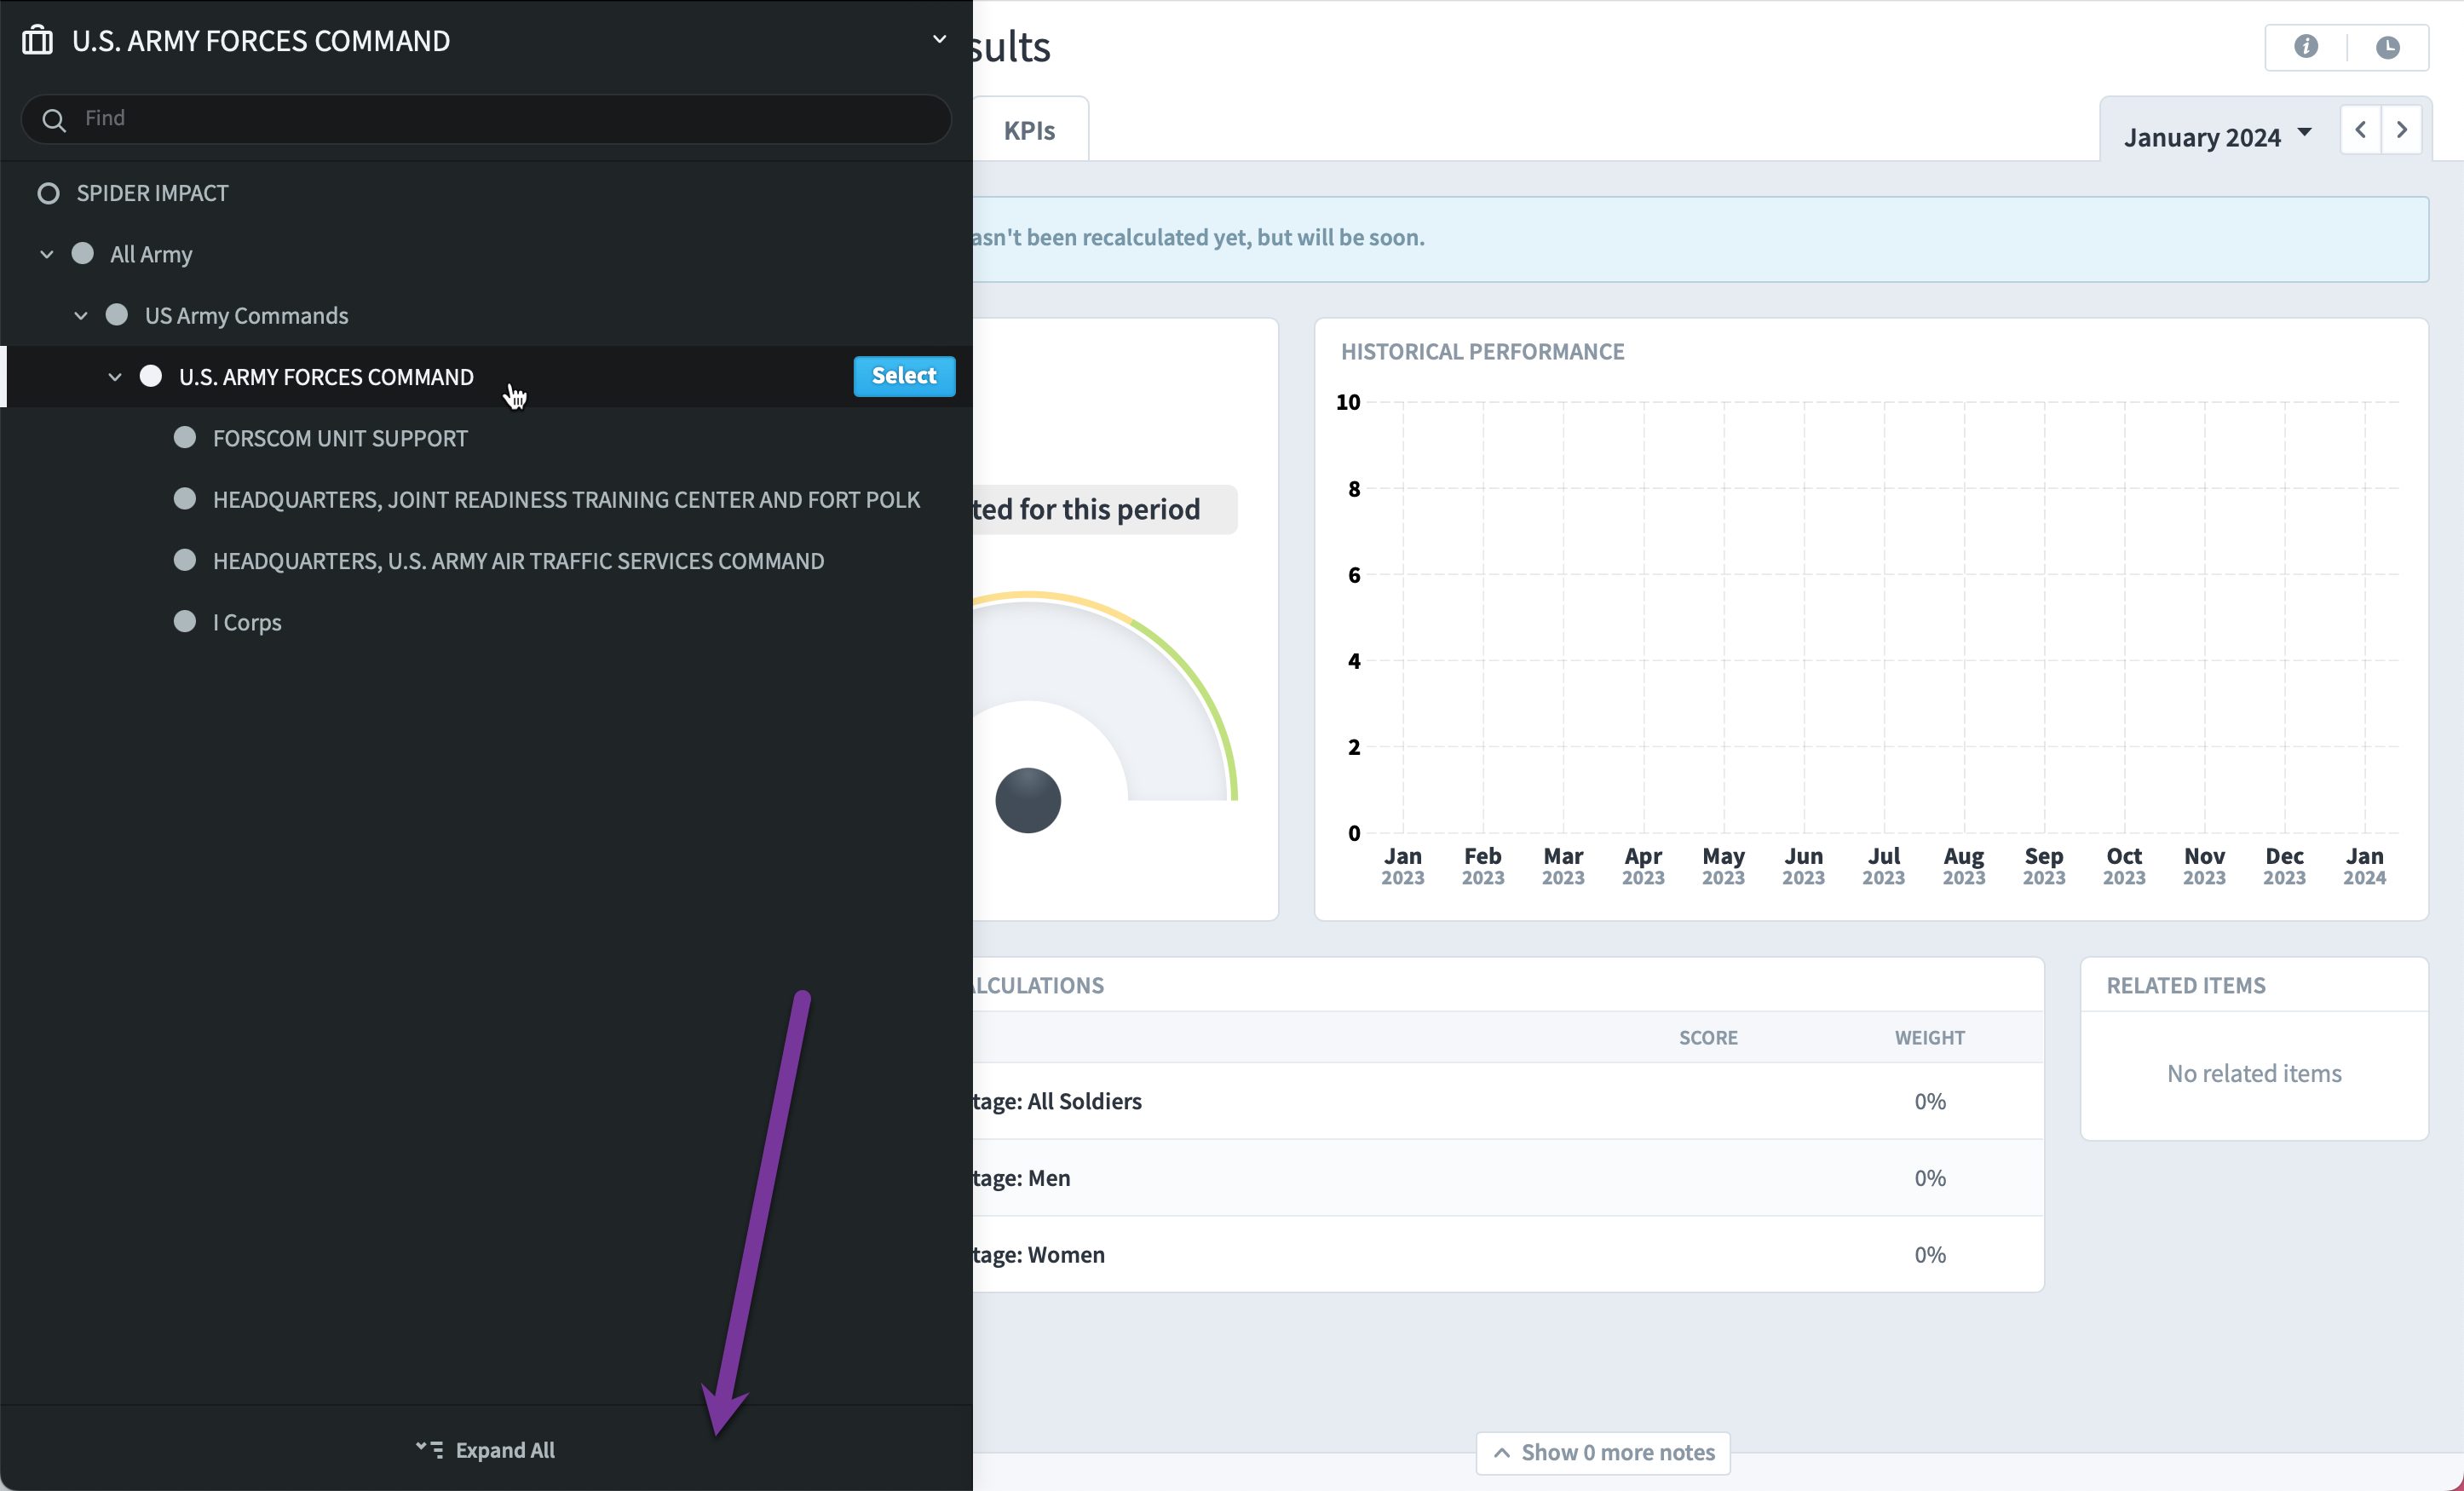This screenshot has width=2464, height=1491.
Task: Click the HISTORICAL PERFORMANCE heading
Action: coord(1482,352)
